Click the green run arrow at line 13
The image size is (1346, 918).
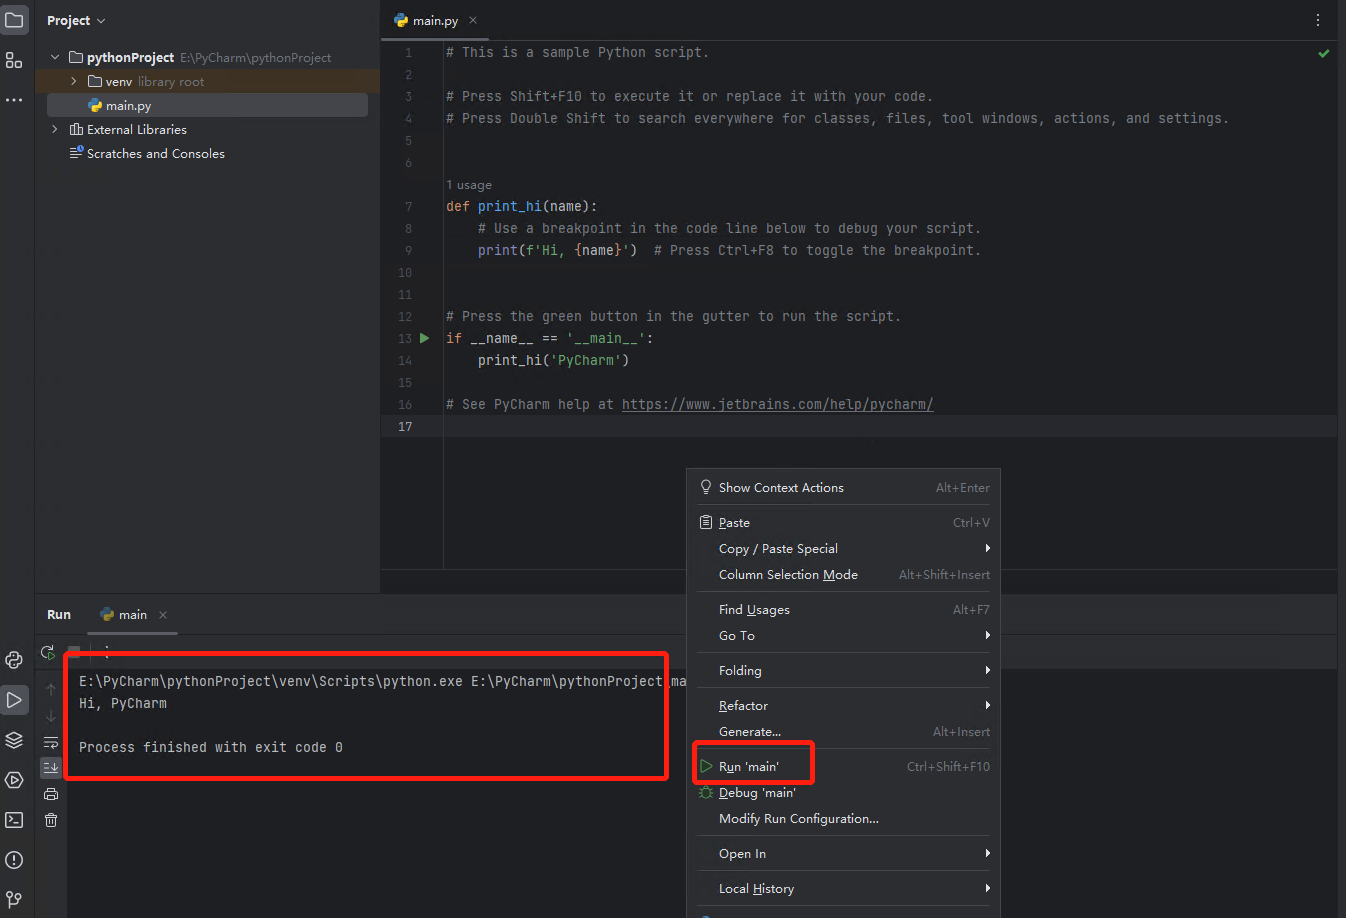[424, 338]
